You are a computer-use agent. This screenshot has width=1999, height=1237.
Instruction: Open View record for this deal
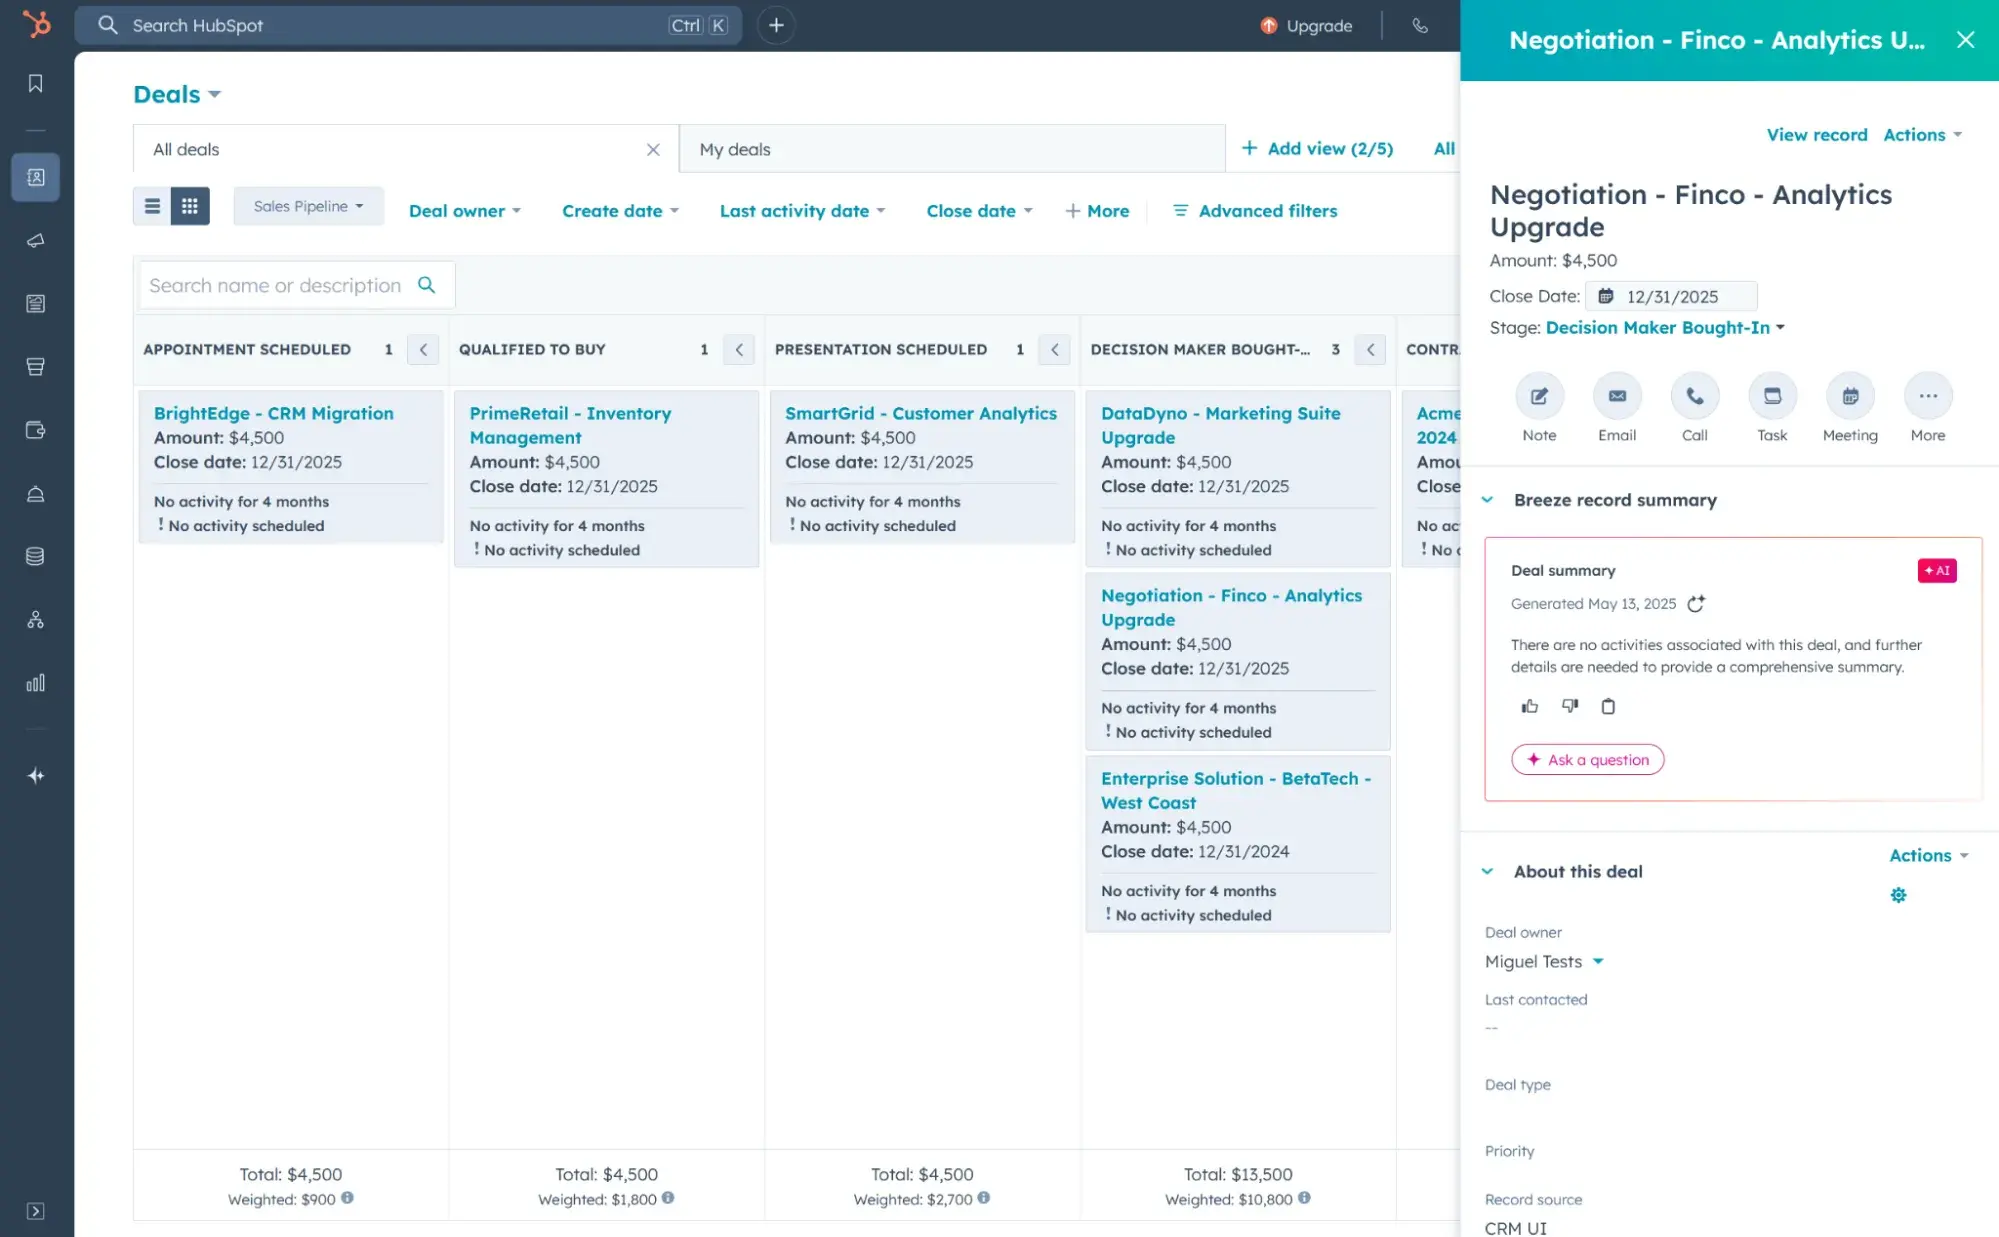(1816, 134)
